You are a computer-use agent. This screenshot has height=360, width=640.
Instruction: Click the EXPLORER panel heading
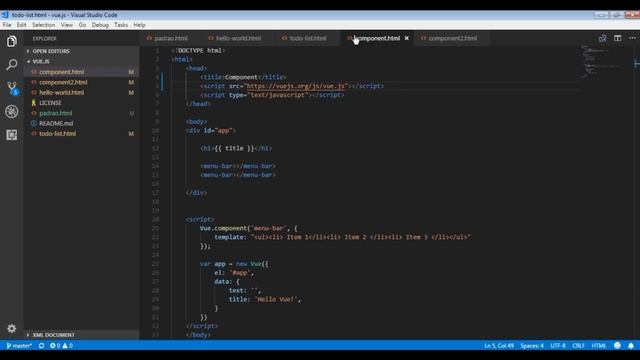44,39
